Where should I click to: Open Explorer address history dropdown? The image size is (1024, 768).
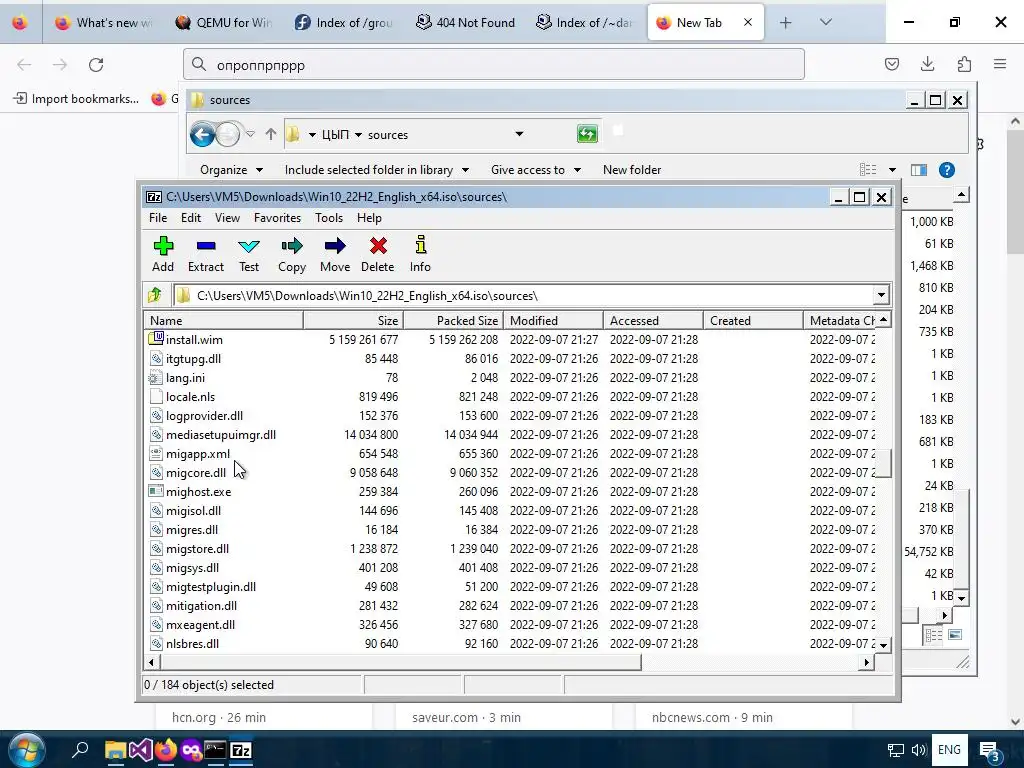[x=519, y=134]
